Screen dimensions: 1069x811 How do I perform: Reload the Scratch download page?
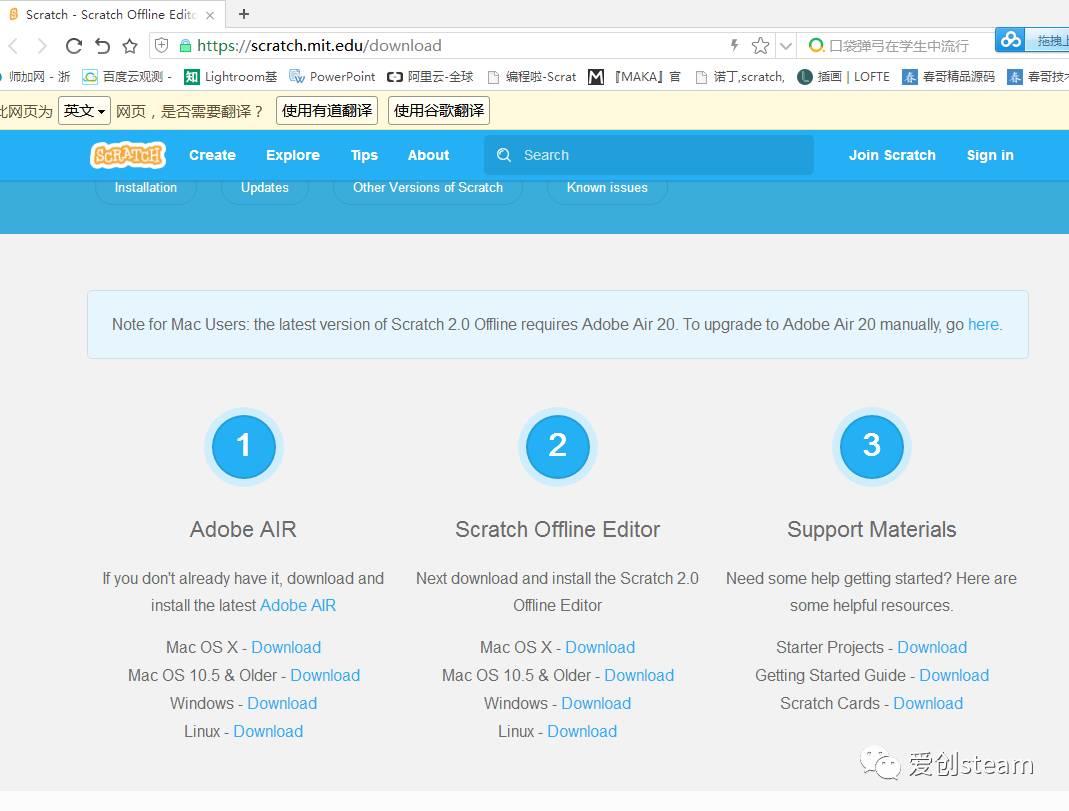pyautogui.click(x=74, y=46)
